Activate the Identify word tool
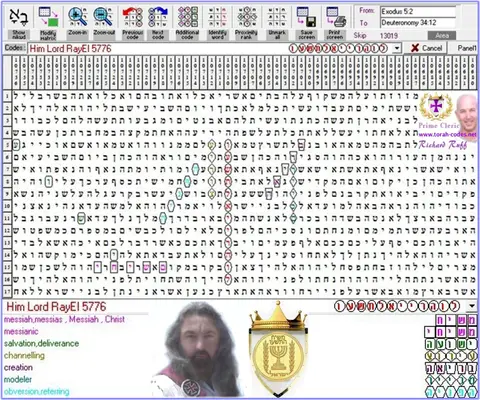Screen dimensions: 480x400 tap(217, 17)
